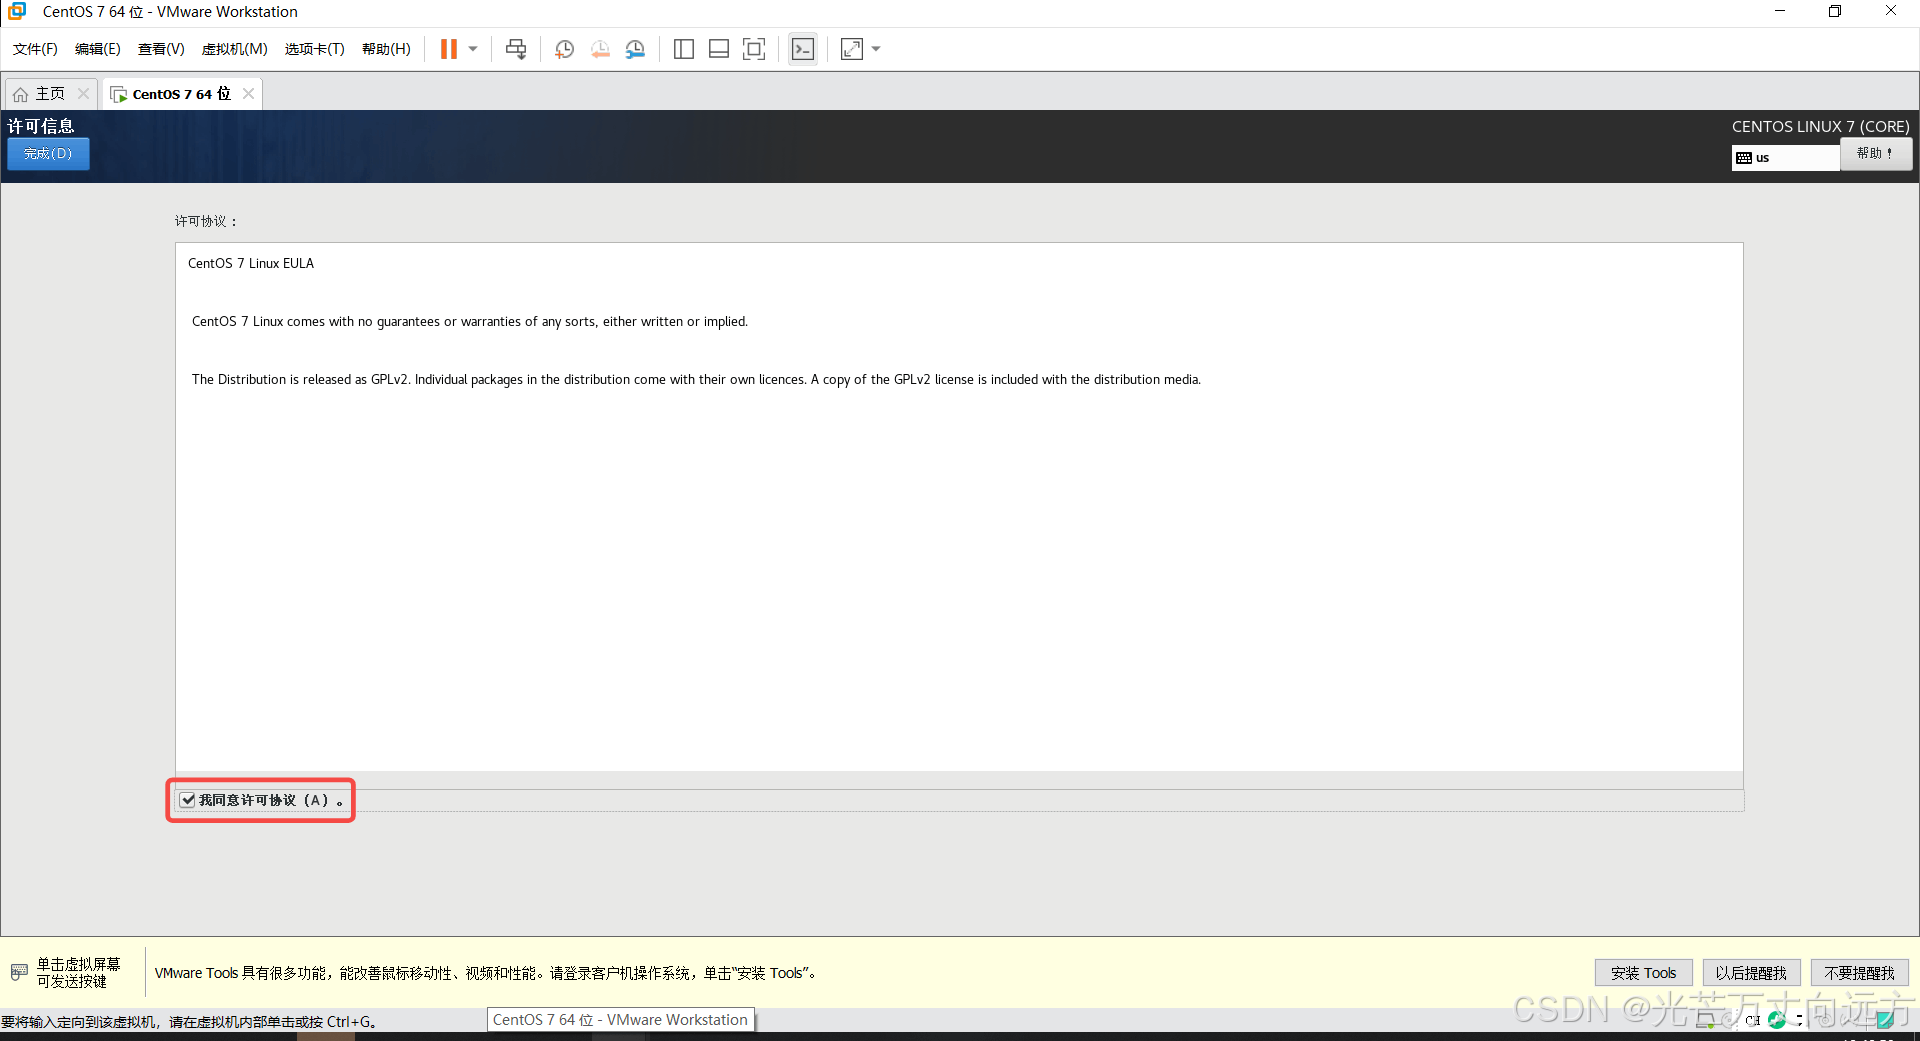Click the 安装 Tools button

[1643, 973]
